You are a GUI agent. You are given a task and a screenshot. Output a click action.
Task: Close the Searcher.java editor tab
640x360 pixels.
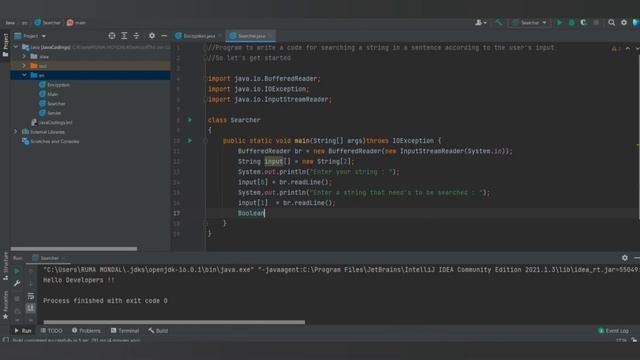click(x=271, y=36)
